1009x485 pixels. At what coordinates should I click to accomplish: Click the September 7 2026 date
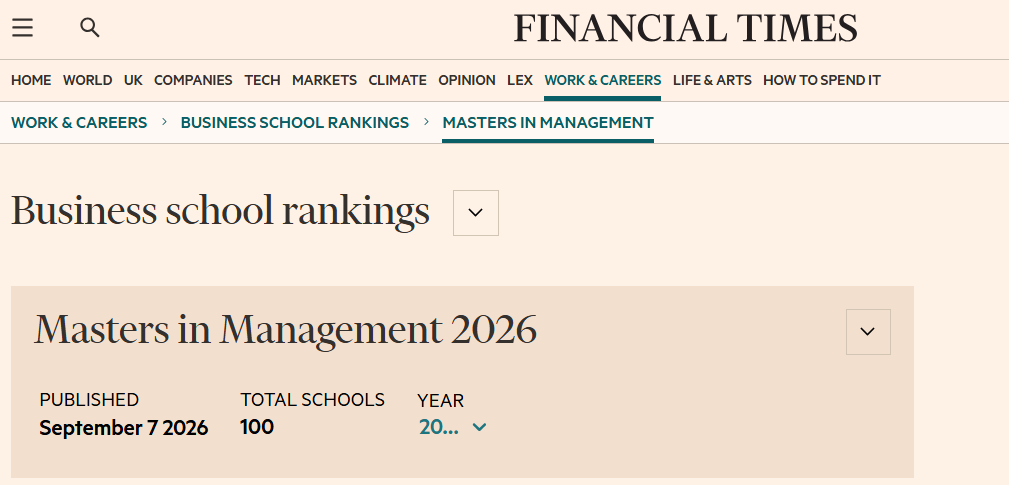click(x=124, y=428)
